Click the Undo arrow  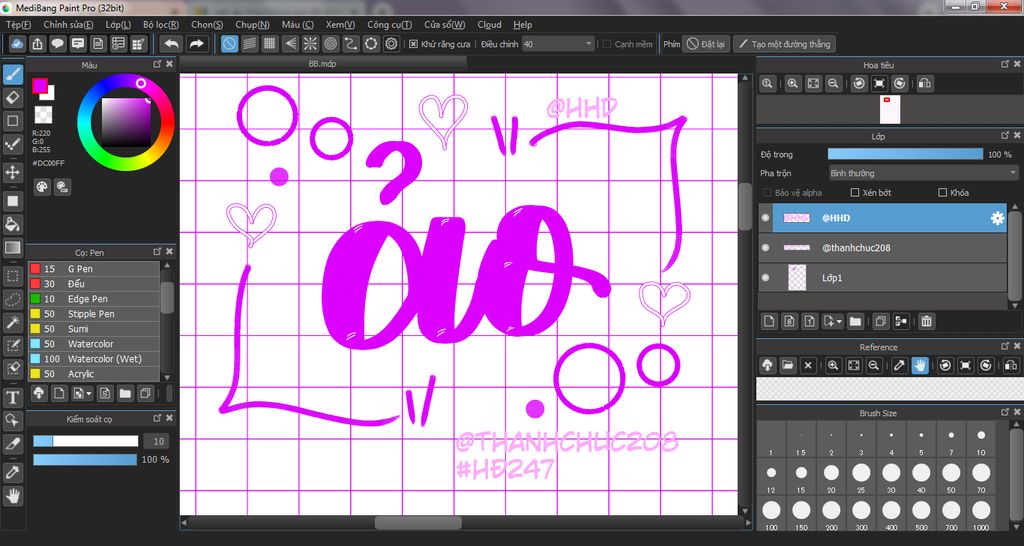coord(171,44)
